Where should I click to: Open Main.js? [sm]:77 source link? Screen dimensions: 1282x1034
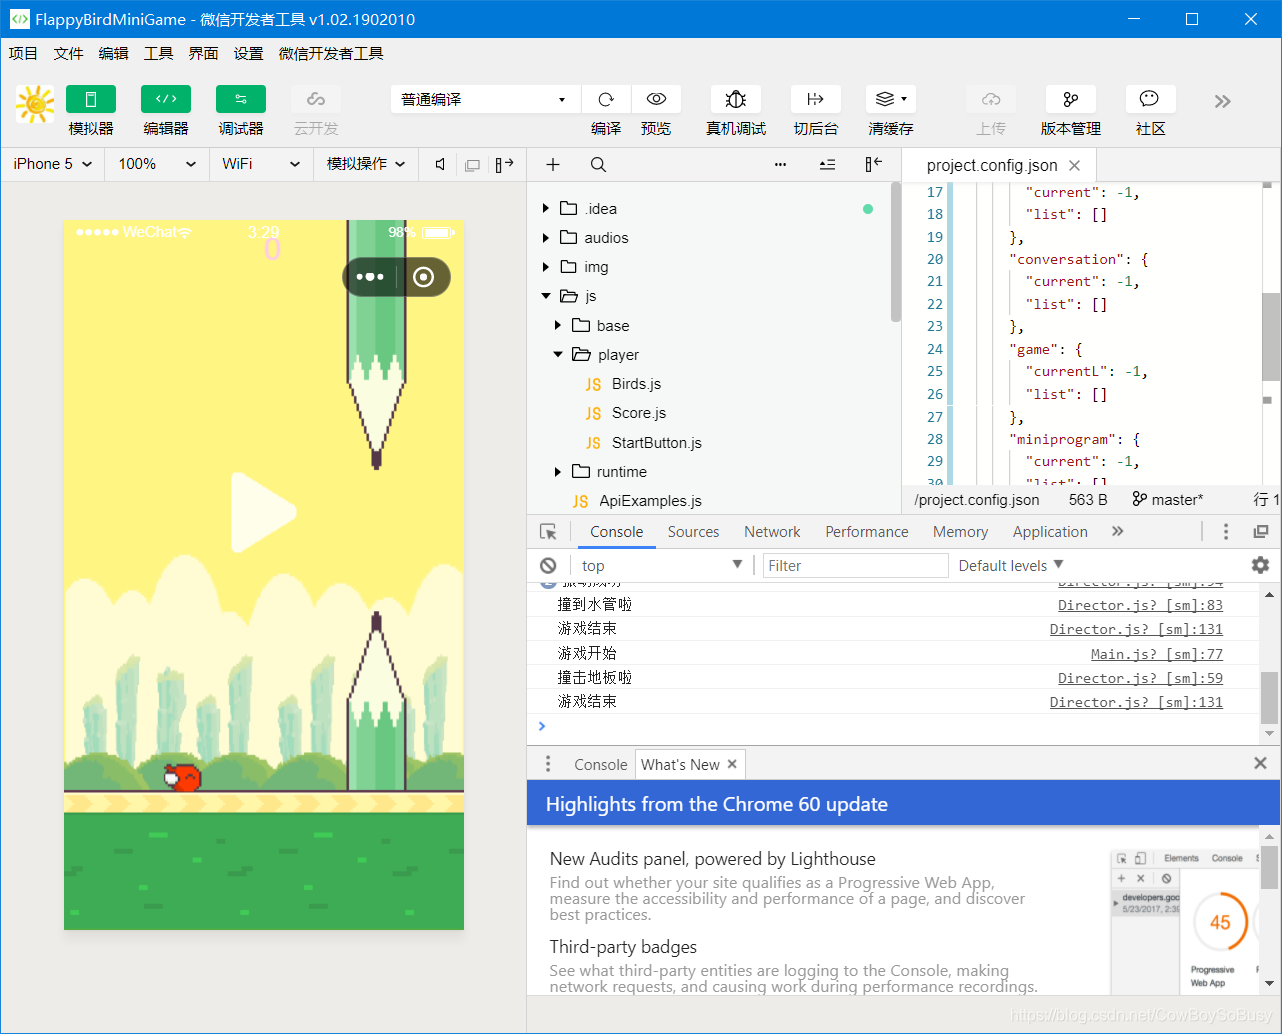(x=1157, y=654)
